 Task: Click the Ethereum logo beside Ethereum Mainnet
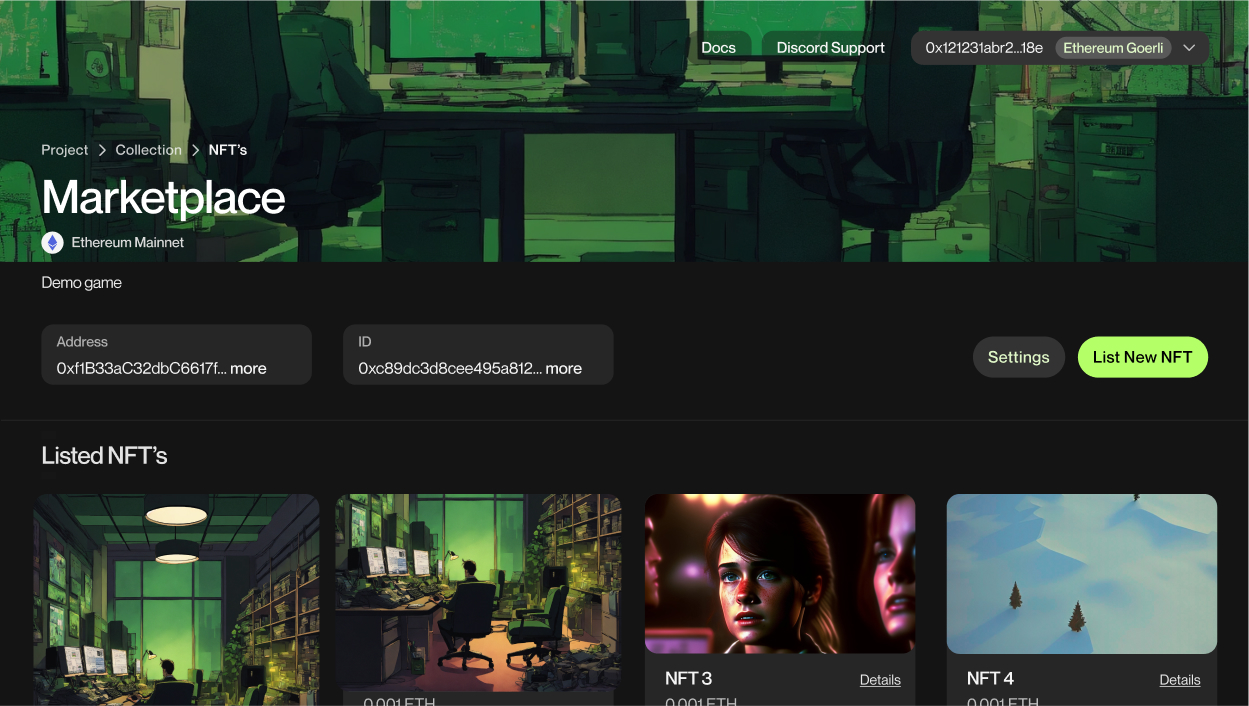51,242
